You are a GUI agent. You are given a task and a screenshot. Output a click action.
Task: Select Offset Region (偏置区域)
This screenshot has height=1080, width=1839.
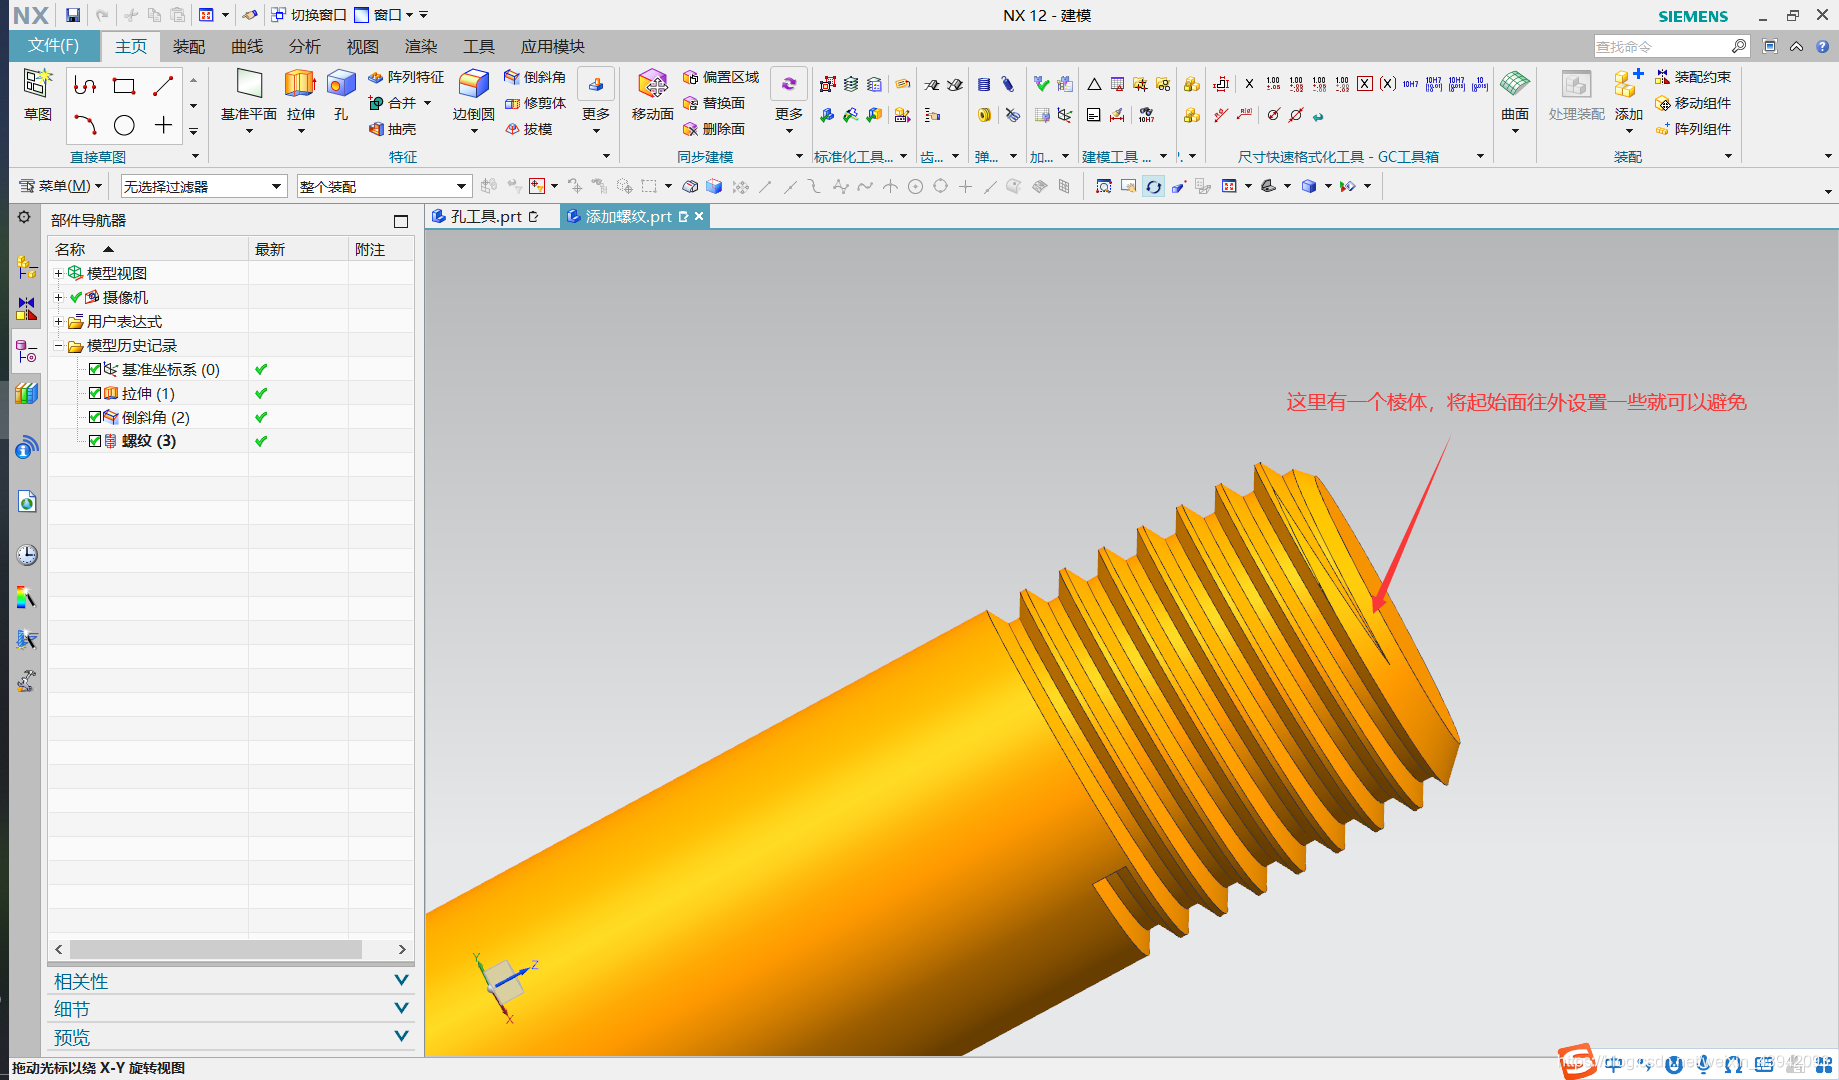(x=721, y=77)
